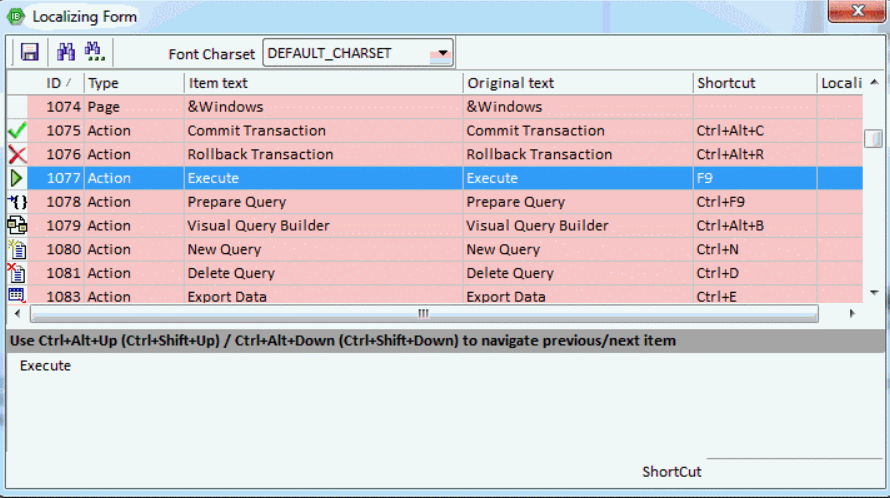
Task: Click the Find Next binoculars icon
Action: click(x=96, y=53)
